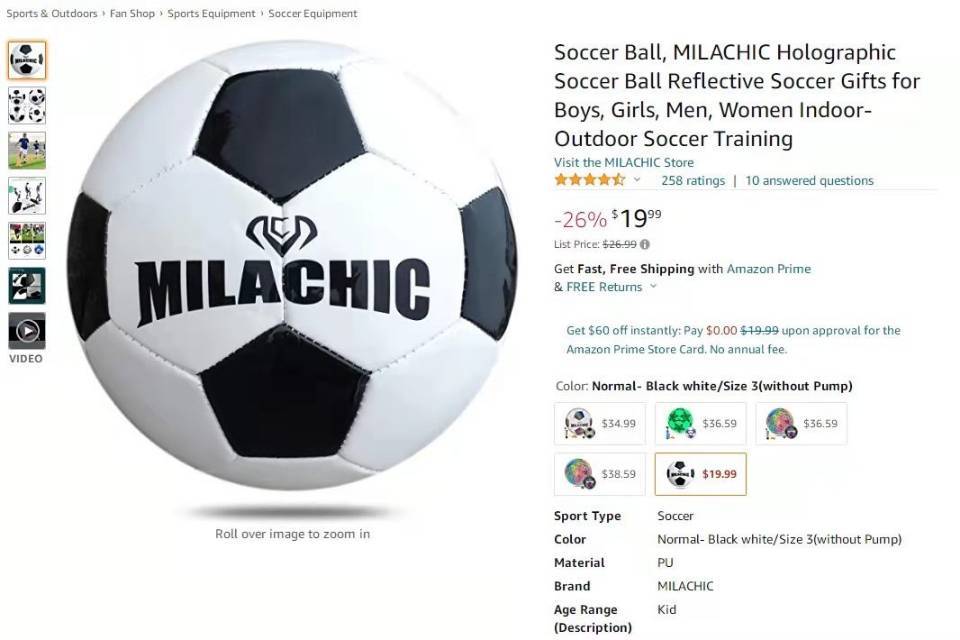960x640 pixels.
Task: Play the product video thumbnail
Action: click(x=26, y=331)
